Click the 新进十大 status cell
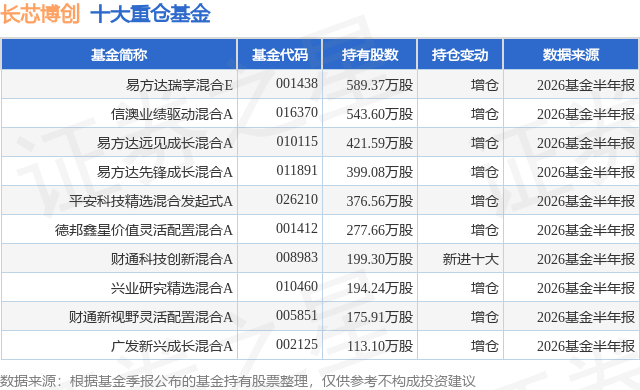Image resolution: width=640 pixels, height=390 pixels. 471,259
